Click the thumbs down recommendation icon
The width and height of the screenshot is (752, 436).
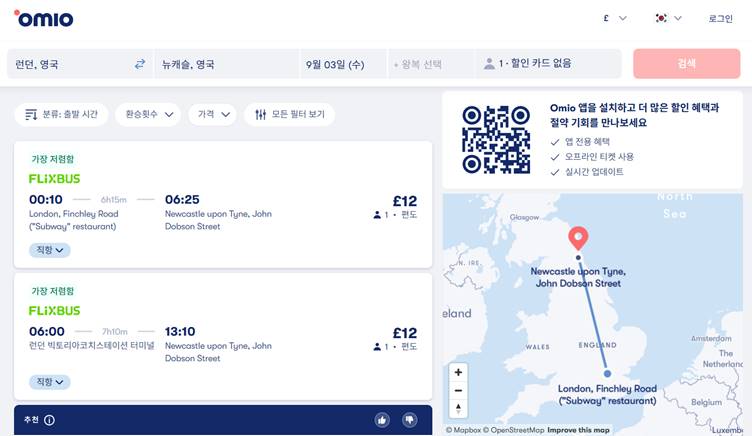[x=409, y=420]
